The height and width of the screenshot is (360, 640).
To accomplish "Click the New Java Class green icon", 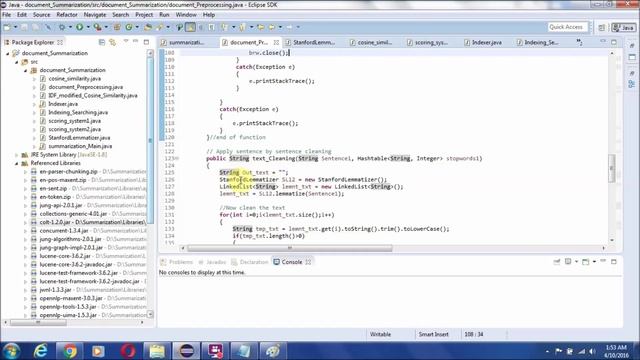I will pos(129,27).
